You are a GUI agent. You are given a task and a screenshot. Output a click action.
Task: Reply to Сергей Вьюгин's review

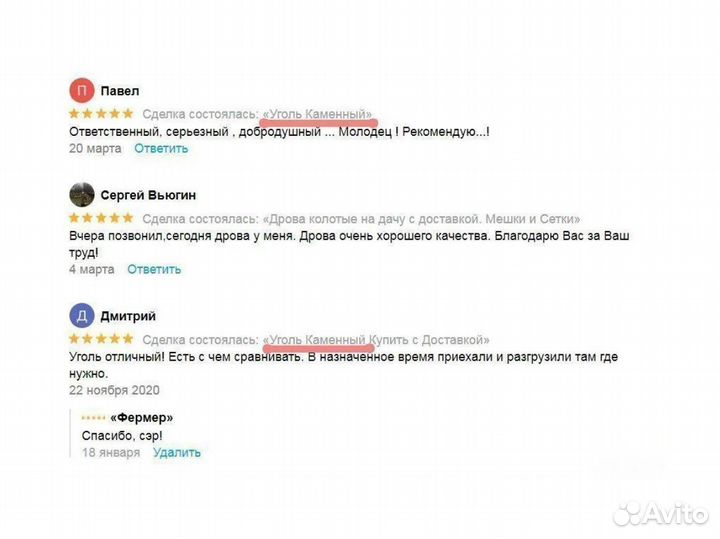154,269
